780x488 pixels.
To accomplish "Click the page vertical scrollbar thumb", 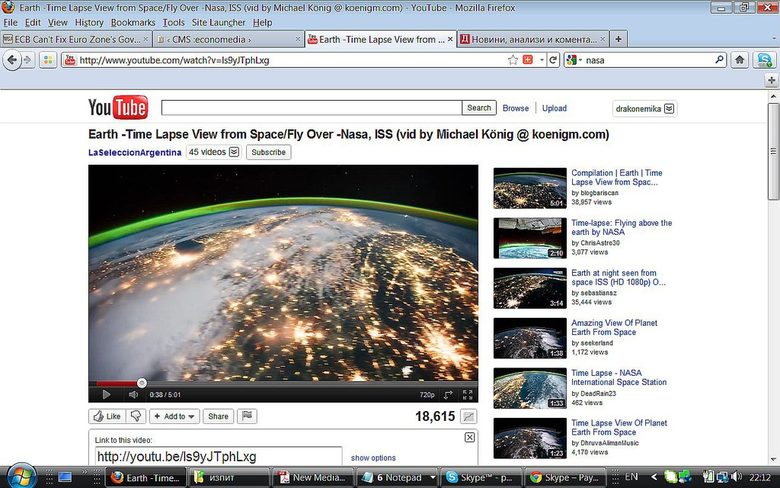I will (x=773, y=151).
